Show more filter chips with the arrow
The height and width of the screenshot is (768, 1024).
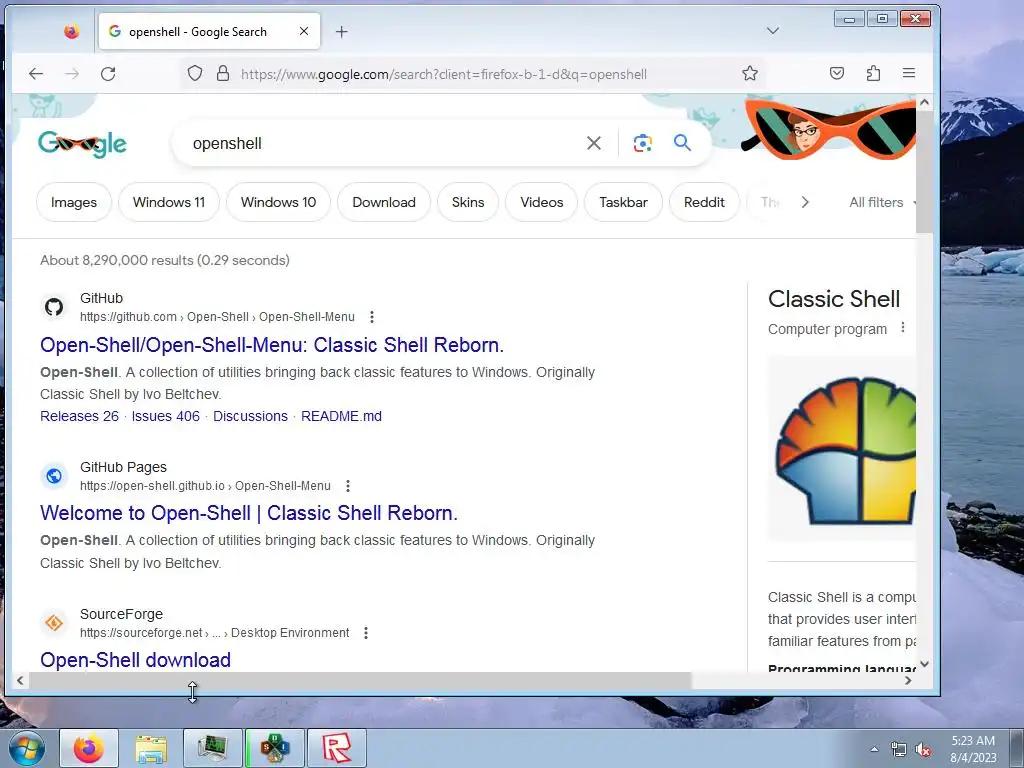point(805,202)
